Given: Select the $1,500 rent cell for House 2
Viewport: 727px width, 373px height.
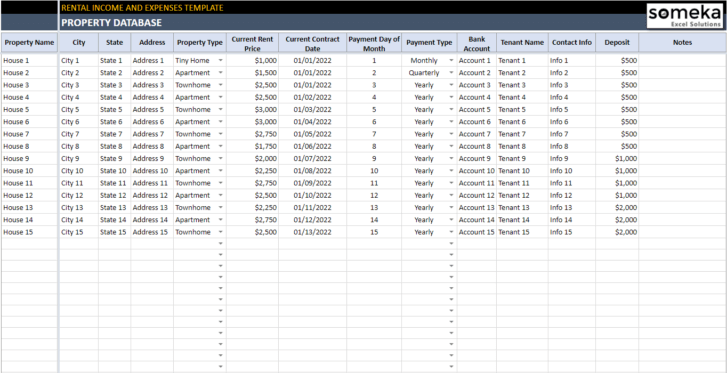Looking at the screenshot, I should [252, 73].
